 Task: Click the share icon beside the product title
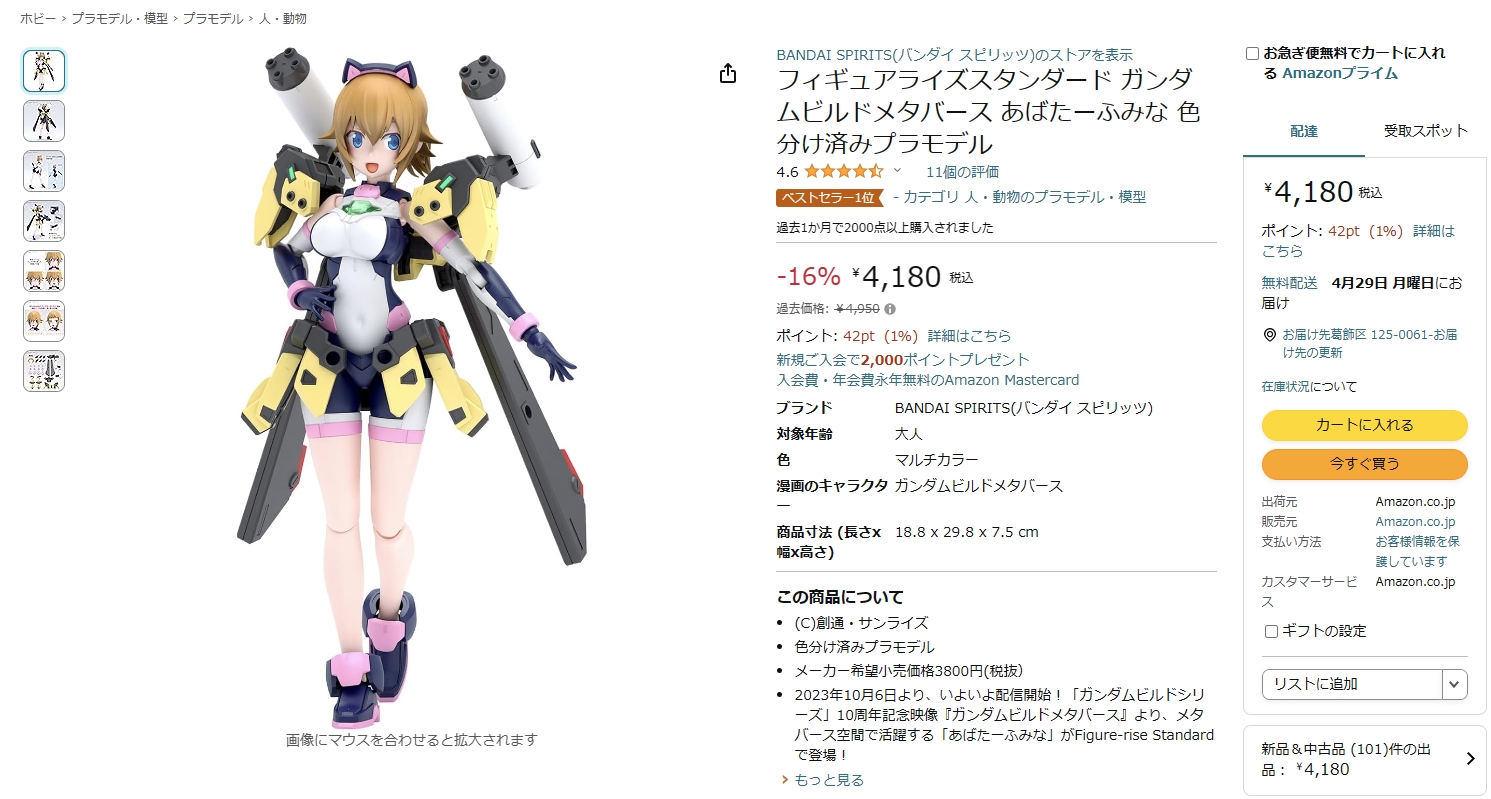tap(728, 73)
